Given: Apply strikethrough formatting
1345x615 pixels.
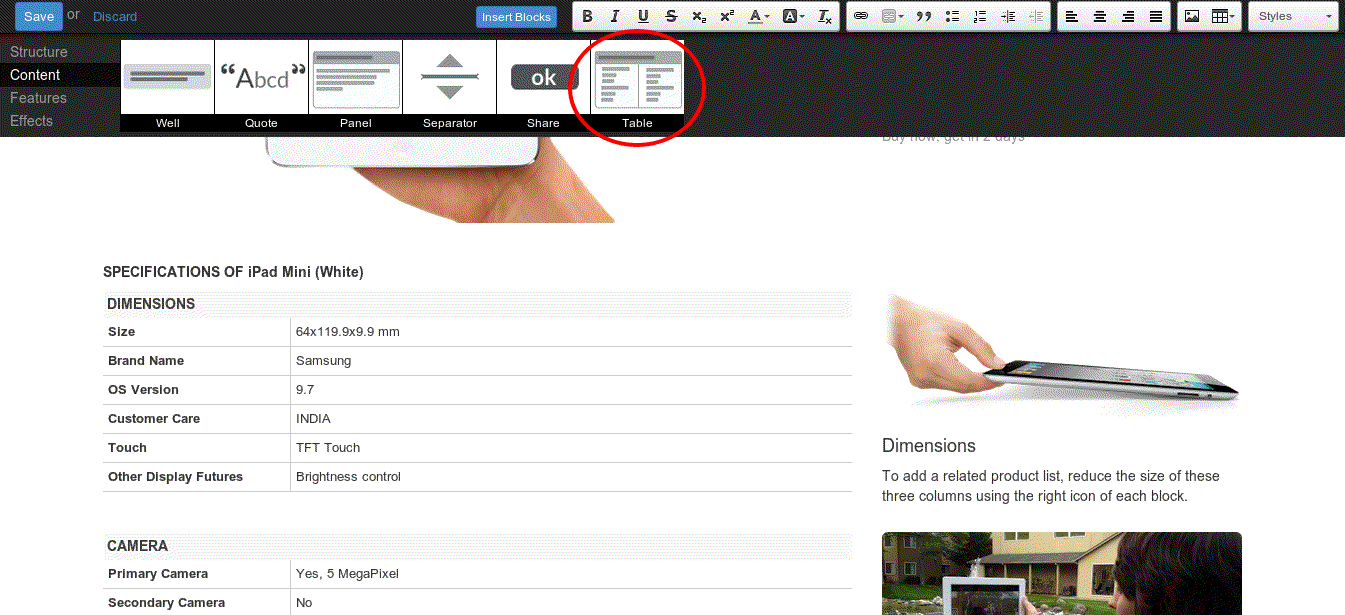Looking at the screenshot, I should coord(671,16).
